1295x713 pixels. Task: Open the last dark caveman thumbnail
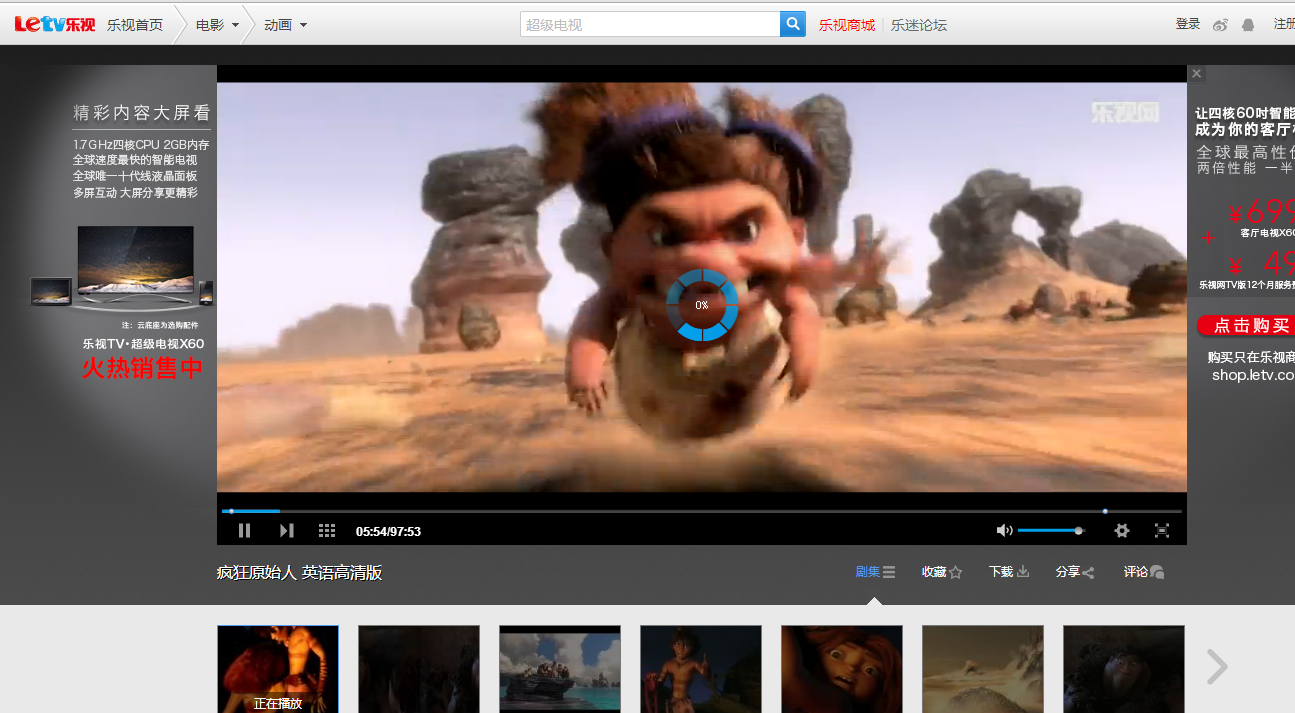click(x=1124, y=669)
